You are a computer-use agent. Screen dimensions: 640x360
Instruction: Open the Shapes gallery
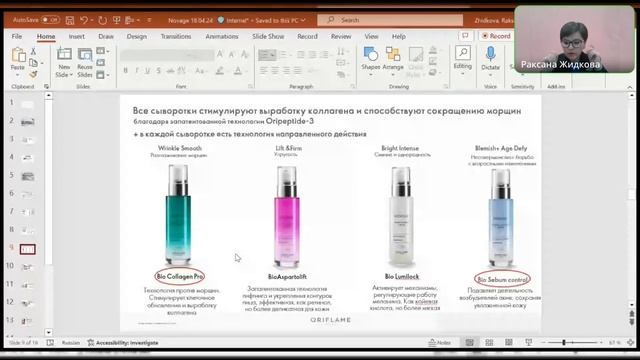pos(371,62)
